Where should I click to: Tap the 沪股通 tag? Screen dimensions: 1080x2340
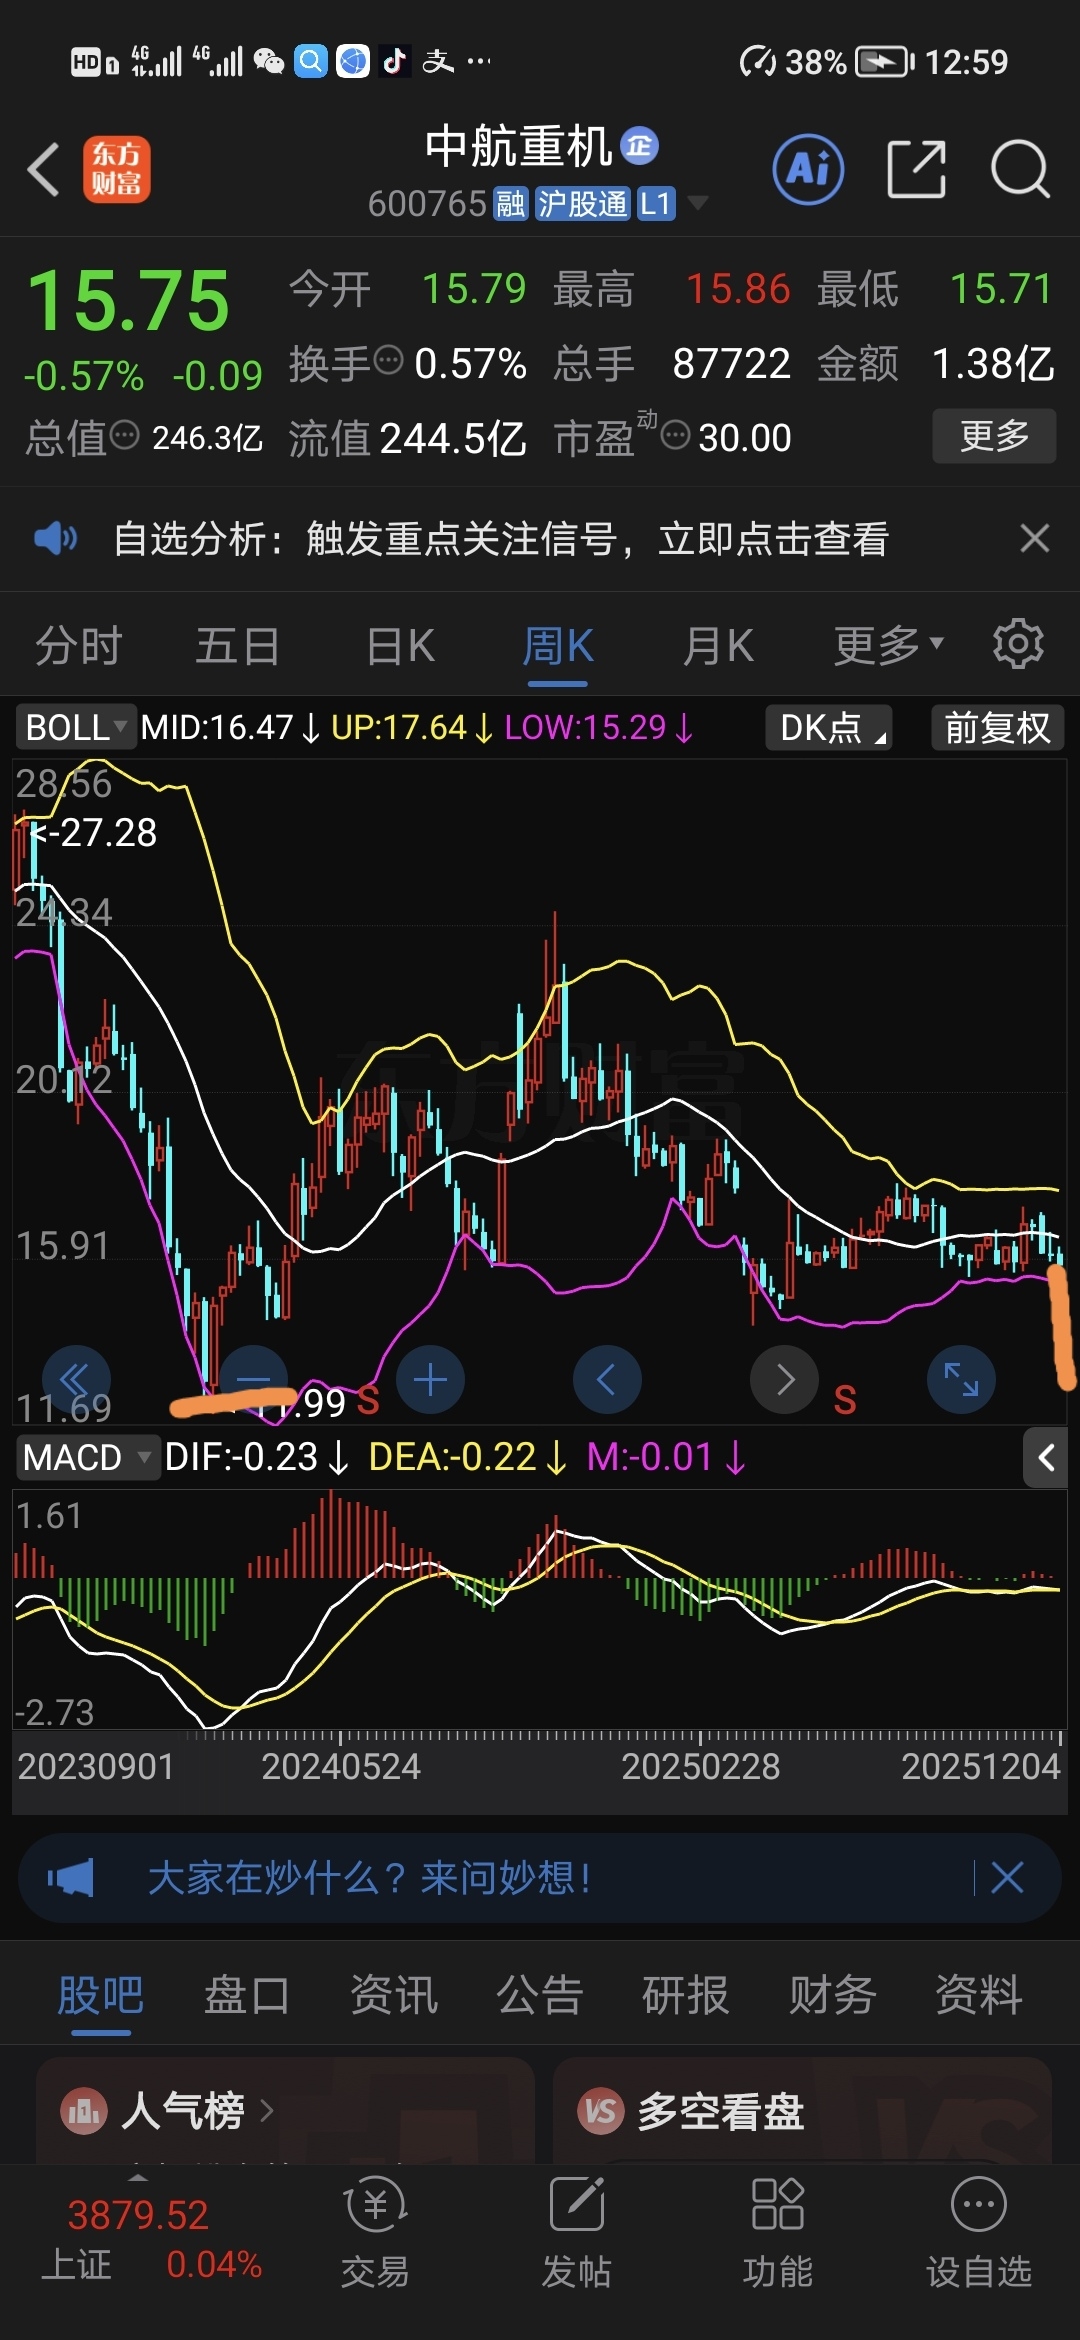click(582, 204)
